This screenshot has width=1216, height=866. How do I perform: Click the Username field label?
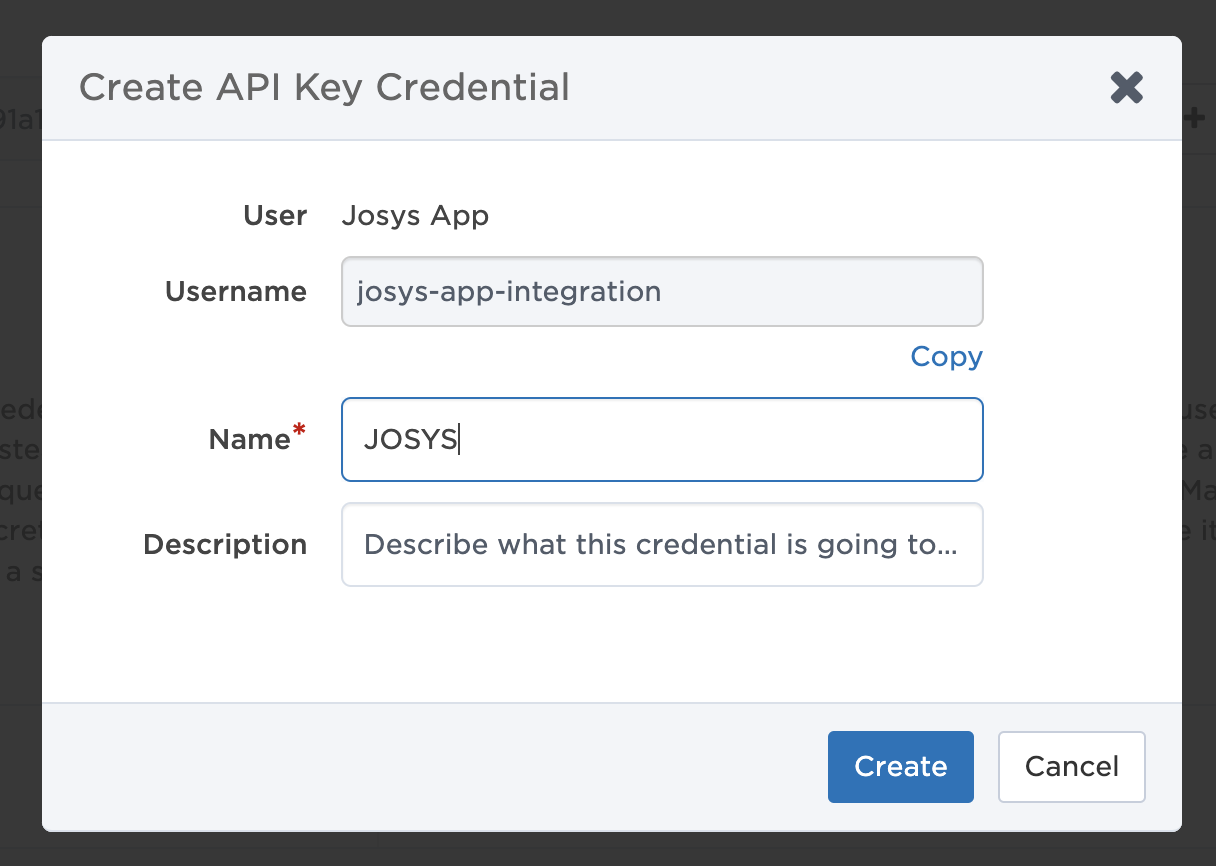(x=235, y=292)
